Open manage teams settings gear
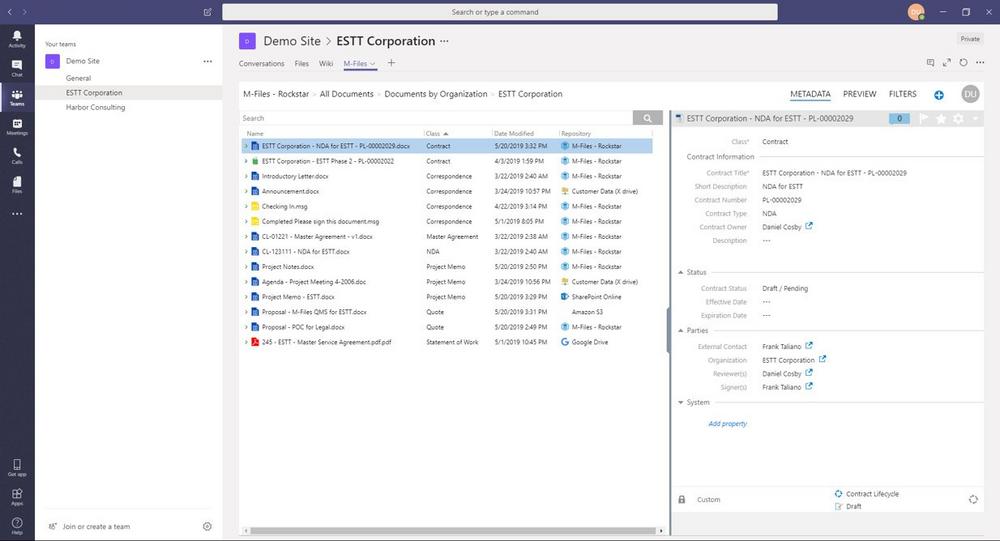Screen dimensions: 1000x541 pos(207,526)
